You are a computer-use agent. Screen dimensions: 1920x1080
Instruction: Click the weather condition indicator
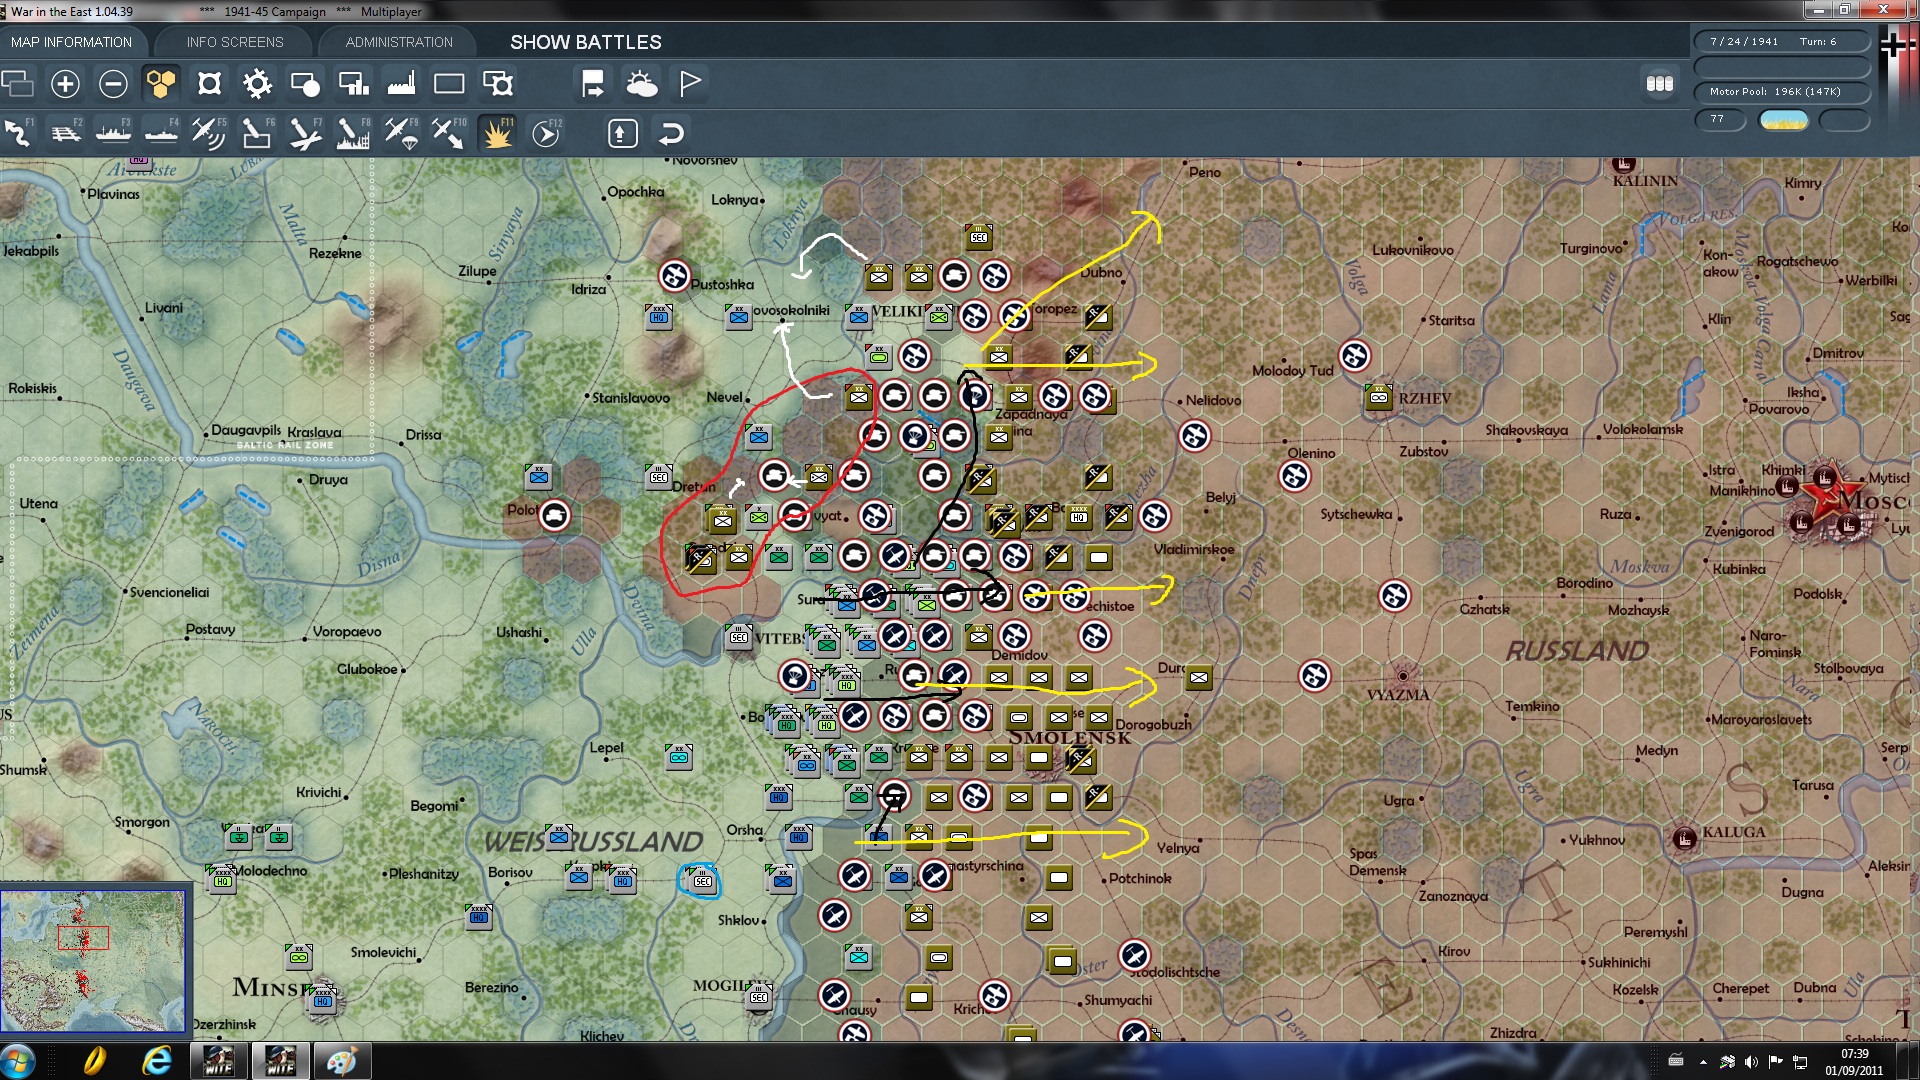click(1783, 121)
